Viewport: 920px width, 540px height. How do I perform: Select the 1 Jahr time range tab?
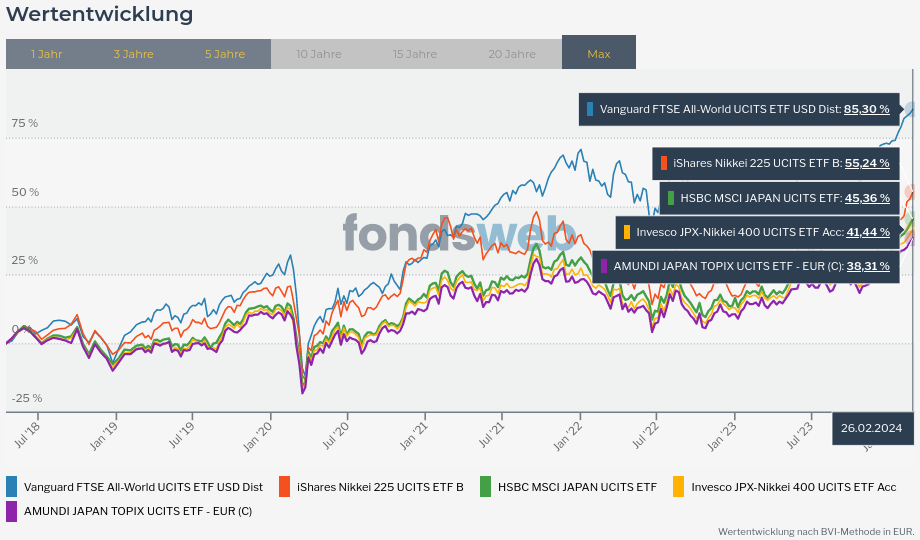(47, 54)
